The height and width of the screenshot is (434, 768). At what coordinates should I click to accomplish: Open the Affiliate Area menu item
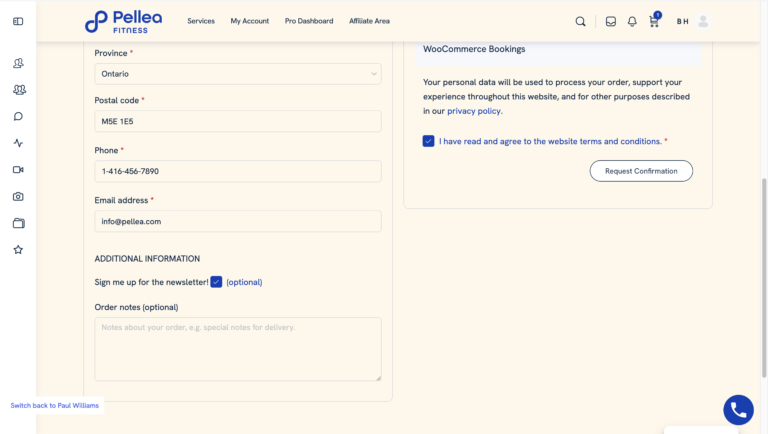369,21
